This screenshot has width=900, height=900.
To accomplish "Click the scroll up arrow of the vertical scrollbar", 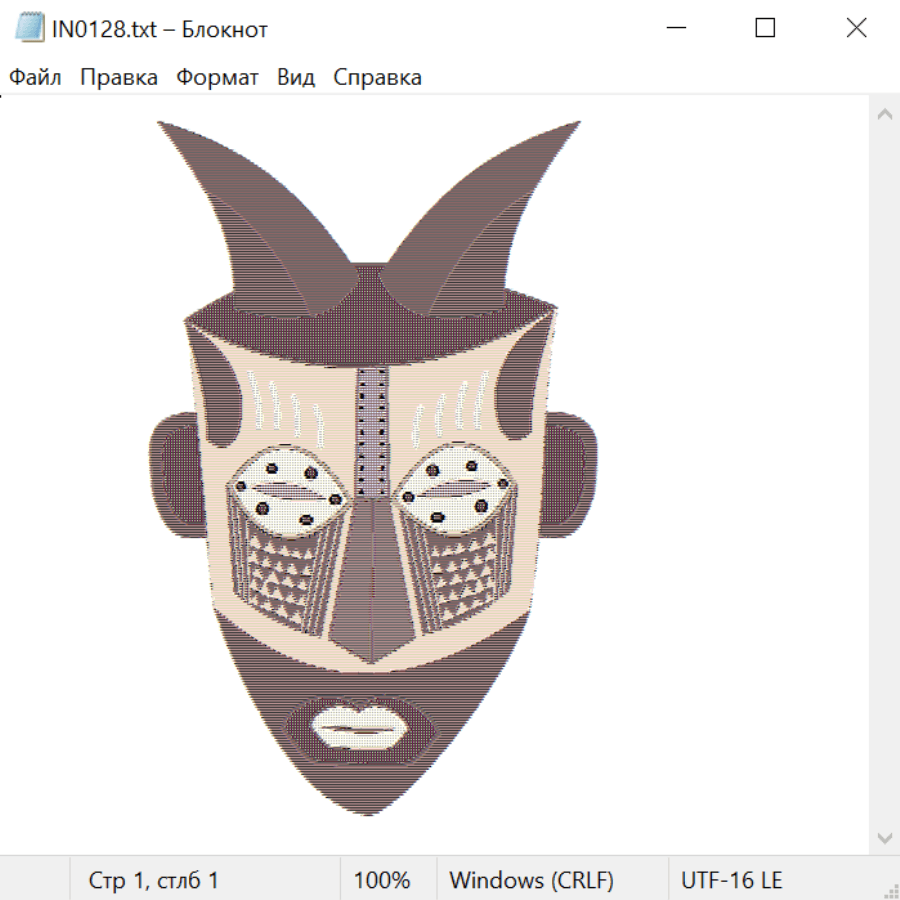I will click(x=884, y=114).
